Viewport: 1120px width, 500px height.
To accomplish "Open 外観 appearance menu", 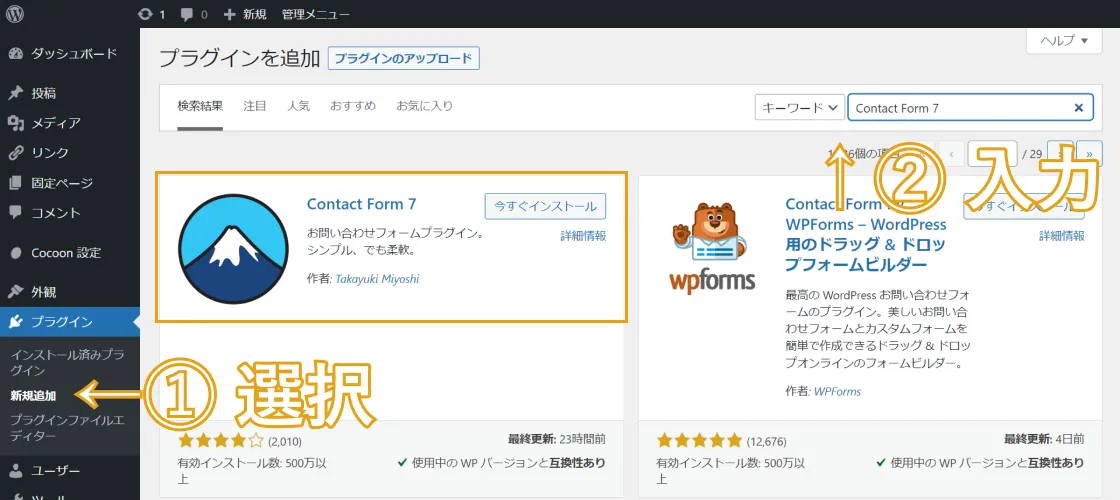I will pos(44,292).
